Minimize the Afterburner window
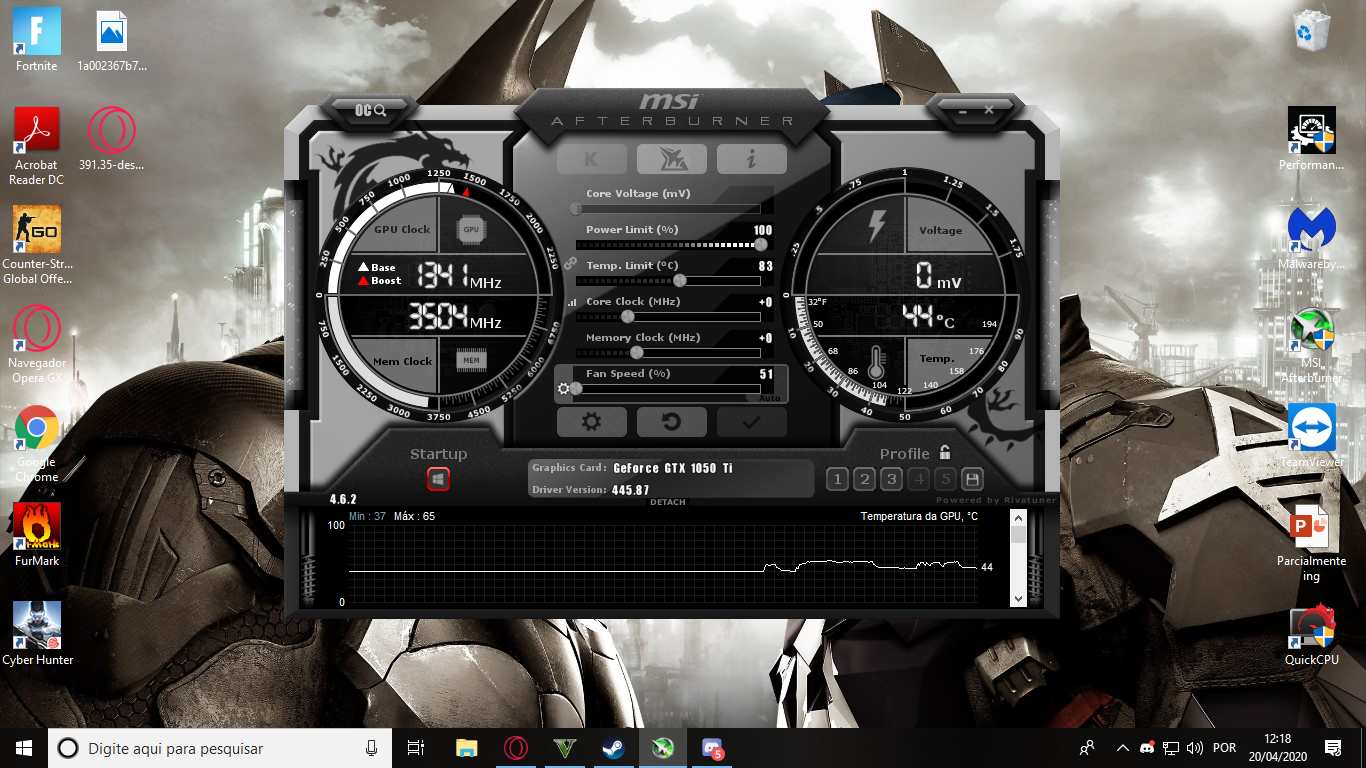1366x768 pixels. [x=963, y=110]
